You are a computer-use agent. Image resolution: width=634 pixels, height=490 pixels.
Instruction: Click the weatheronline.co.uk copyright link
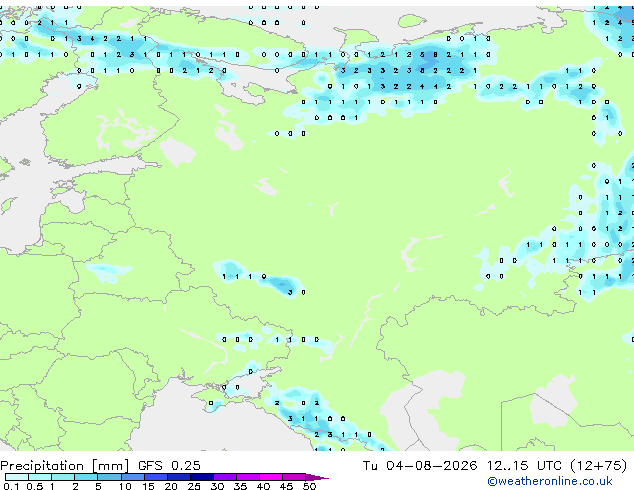click(550, 481)
